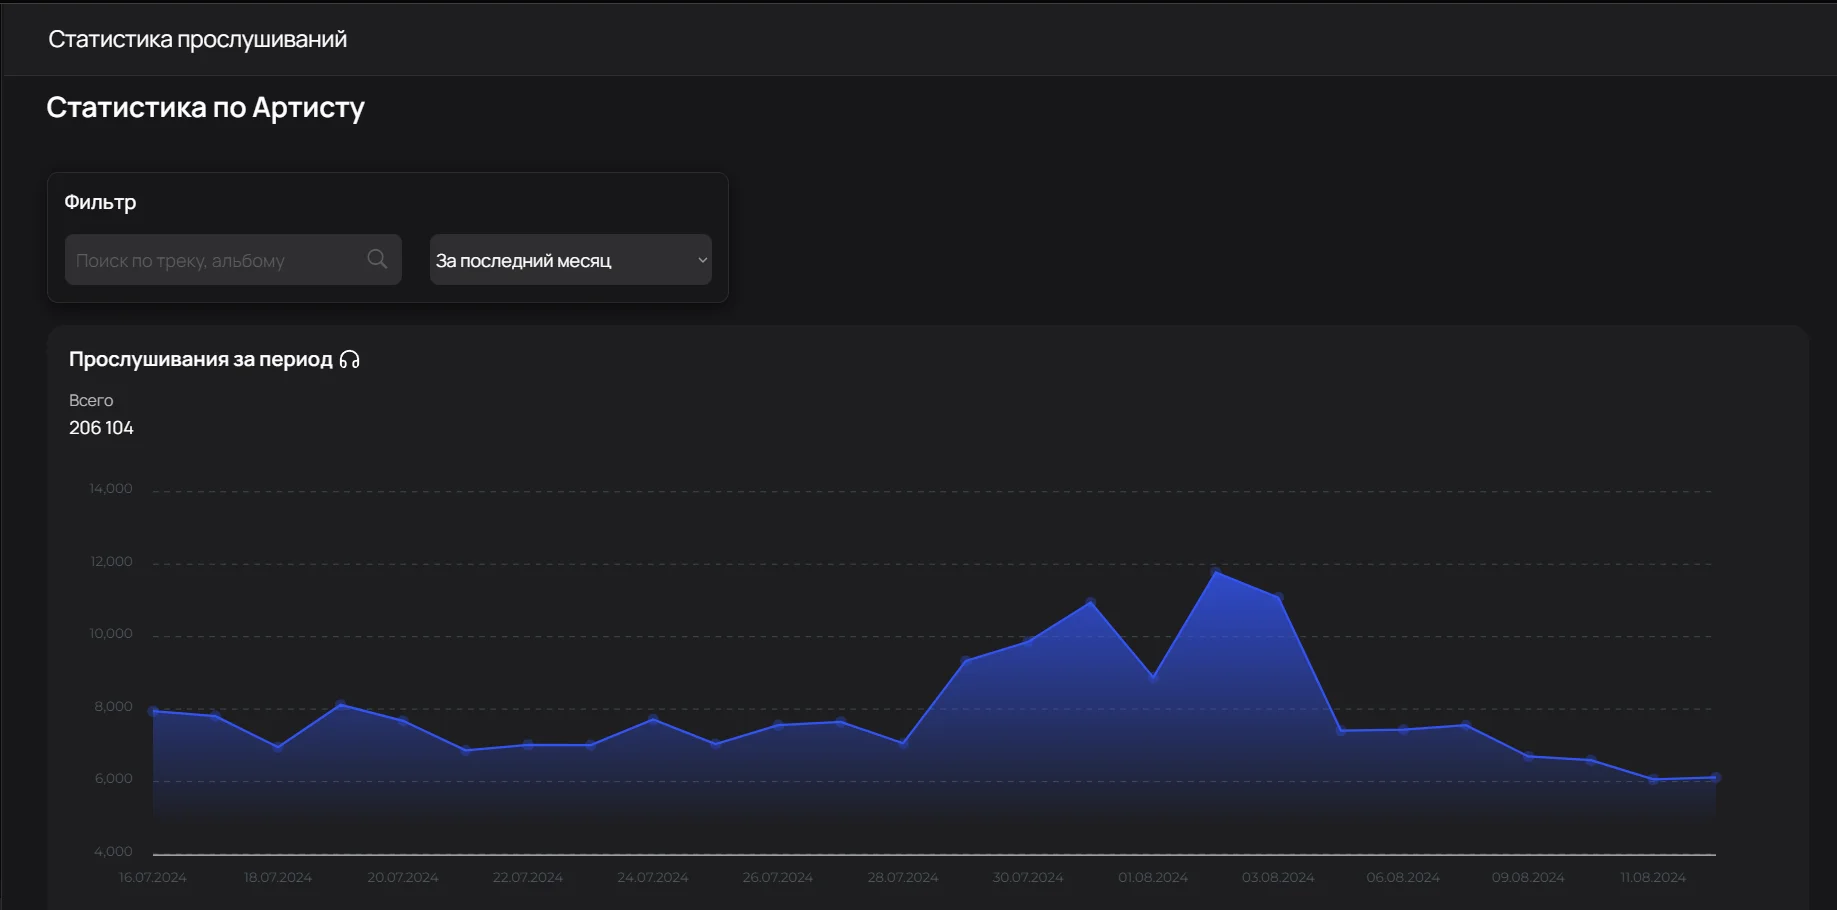Click the data point above 28.07.2024
The height and width of the screenshot is (910, 1837).
903,743
